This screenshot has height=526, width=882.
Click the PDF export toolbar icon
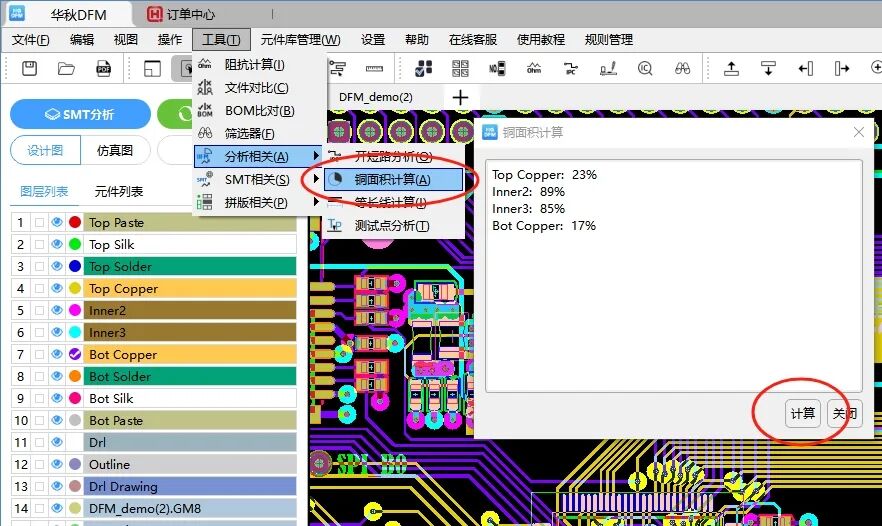pyautogui.click(x=103, y=68)
